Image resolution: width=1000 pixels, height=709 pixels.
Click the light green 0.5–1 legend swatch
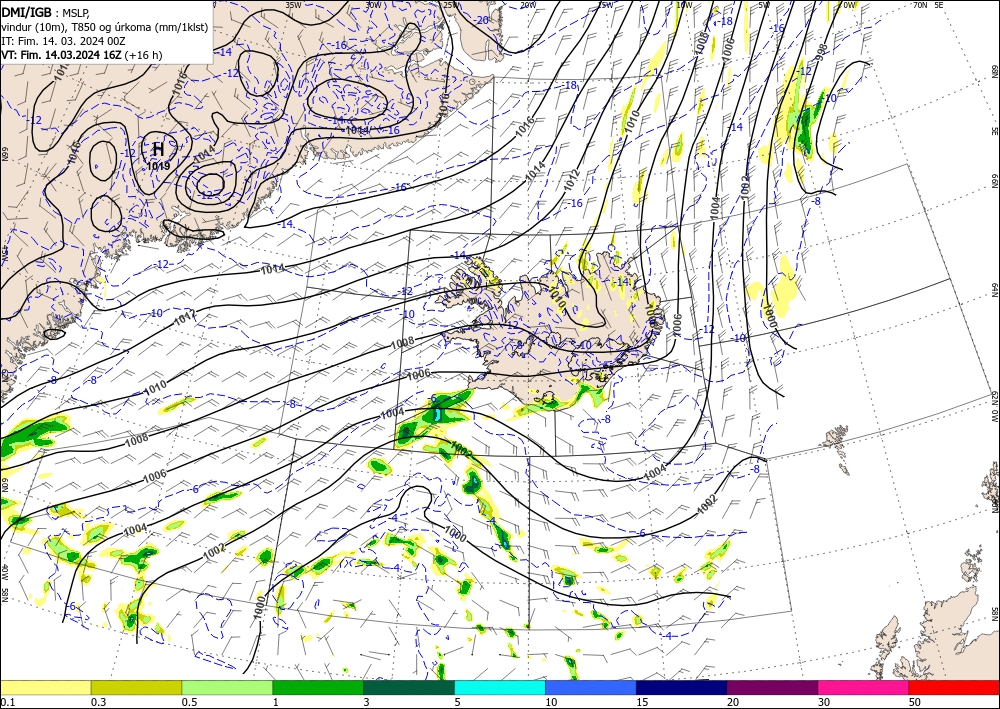pos(227,687)
